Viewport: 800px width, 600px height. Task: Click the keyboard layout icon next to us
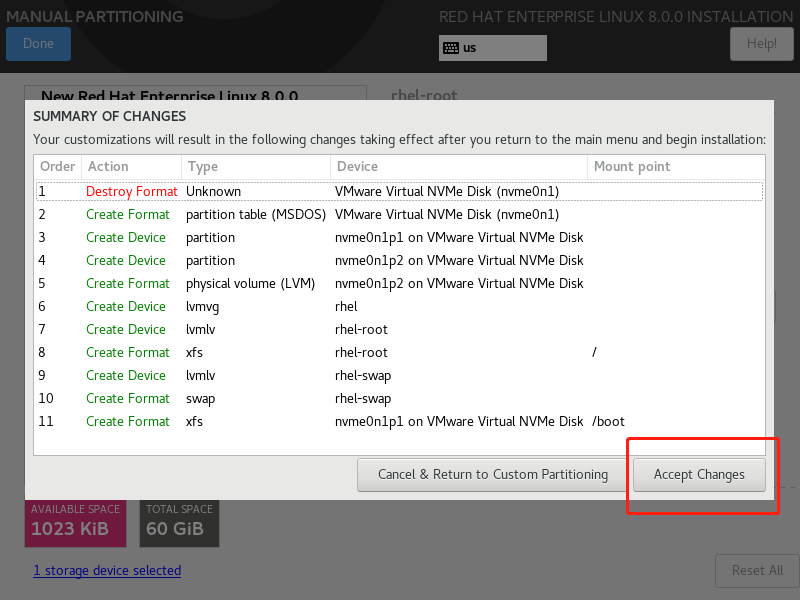[451, 48]
